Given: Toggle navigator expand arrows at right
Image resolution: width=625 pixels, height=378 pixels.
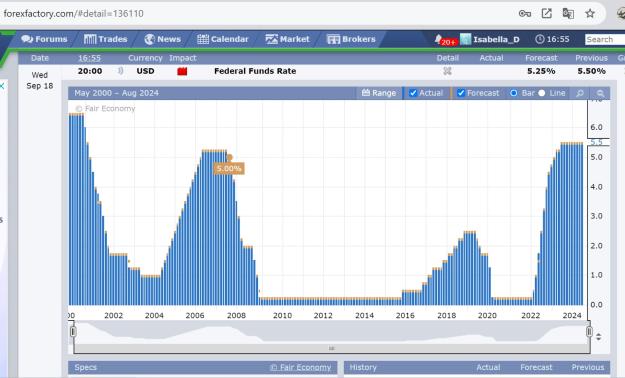Looking at the screenshot, I should (599, 337).
